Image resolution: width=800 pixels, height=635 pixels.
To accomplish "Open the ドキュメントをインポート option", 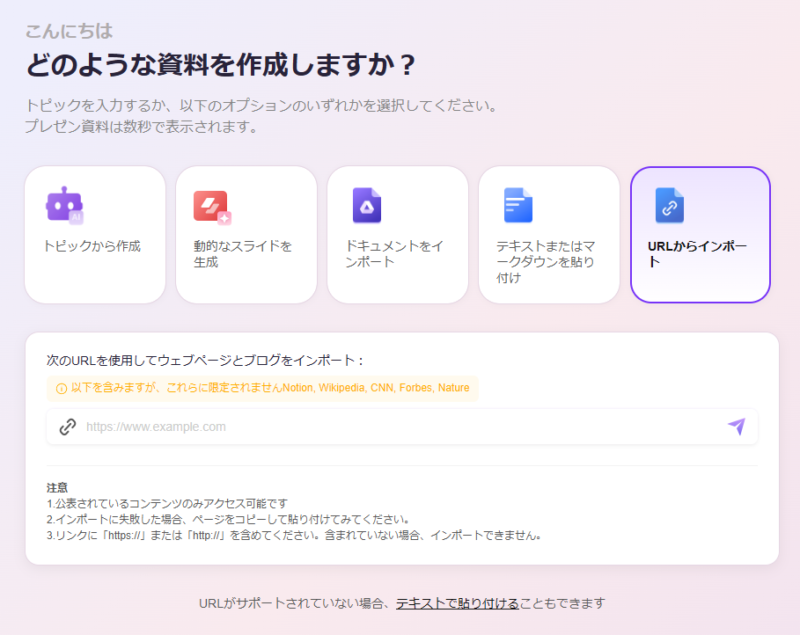I will 395,254.
